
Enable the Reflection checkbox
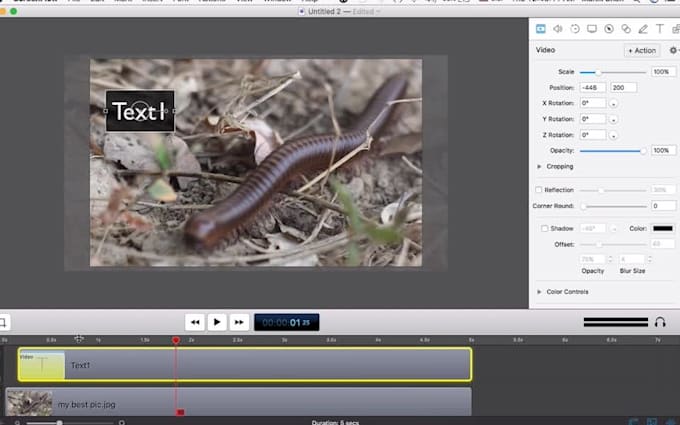pyautogui.click(x=539, y=190)
